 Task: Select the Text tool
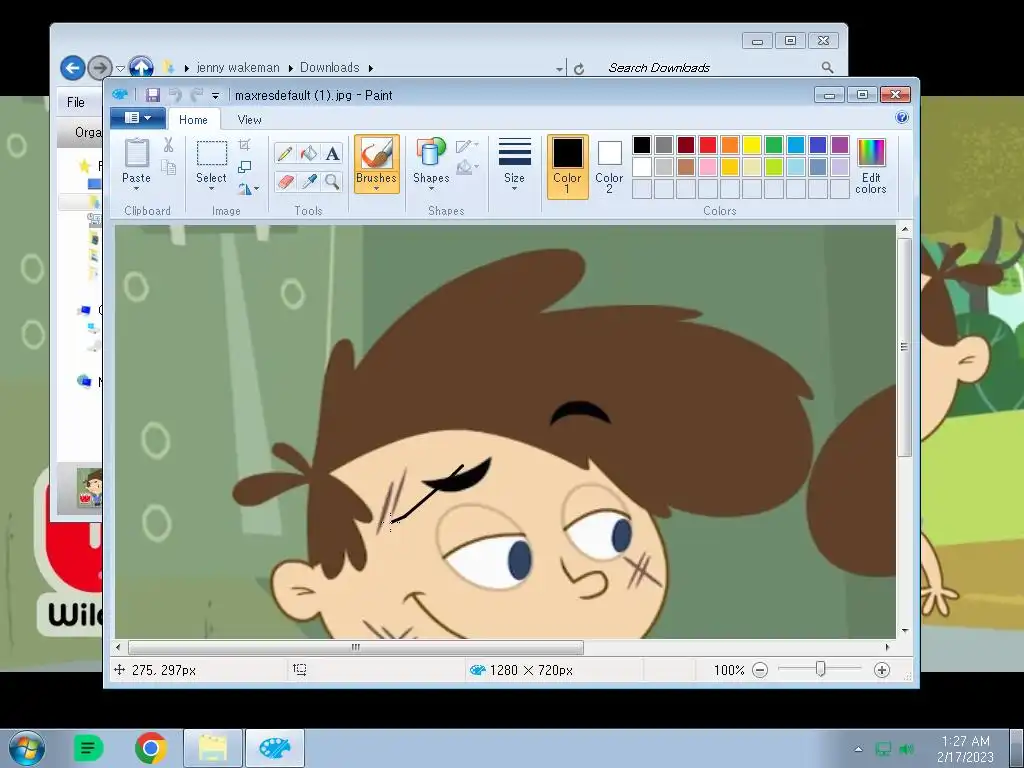[332, 153]
